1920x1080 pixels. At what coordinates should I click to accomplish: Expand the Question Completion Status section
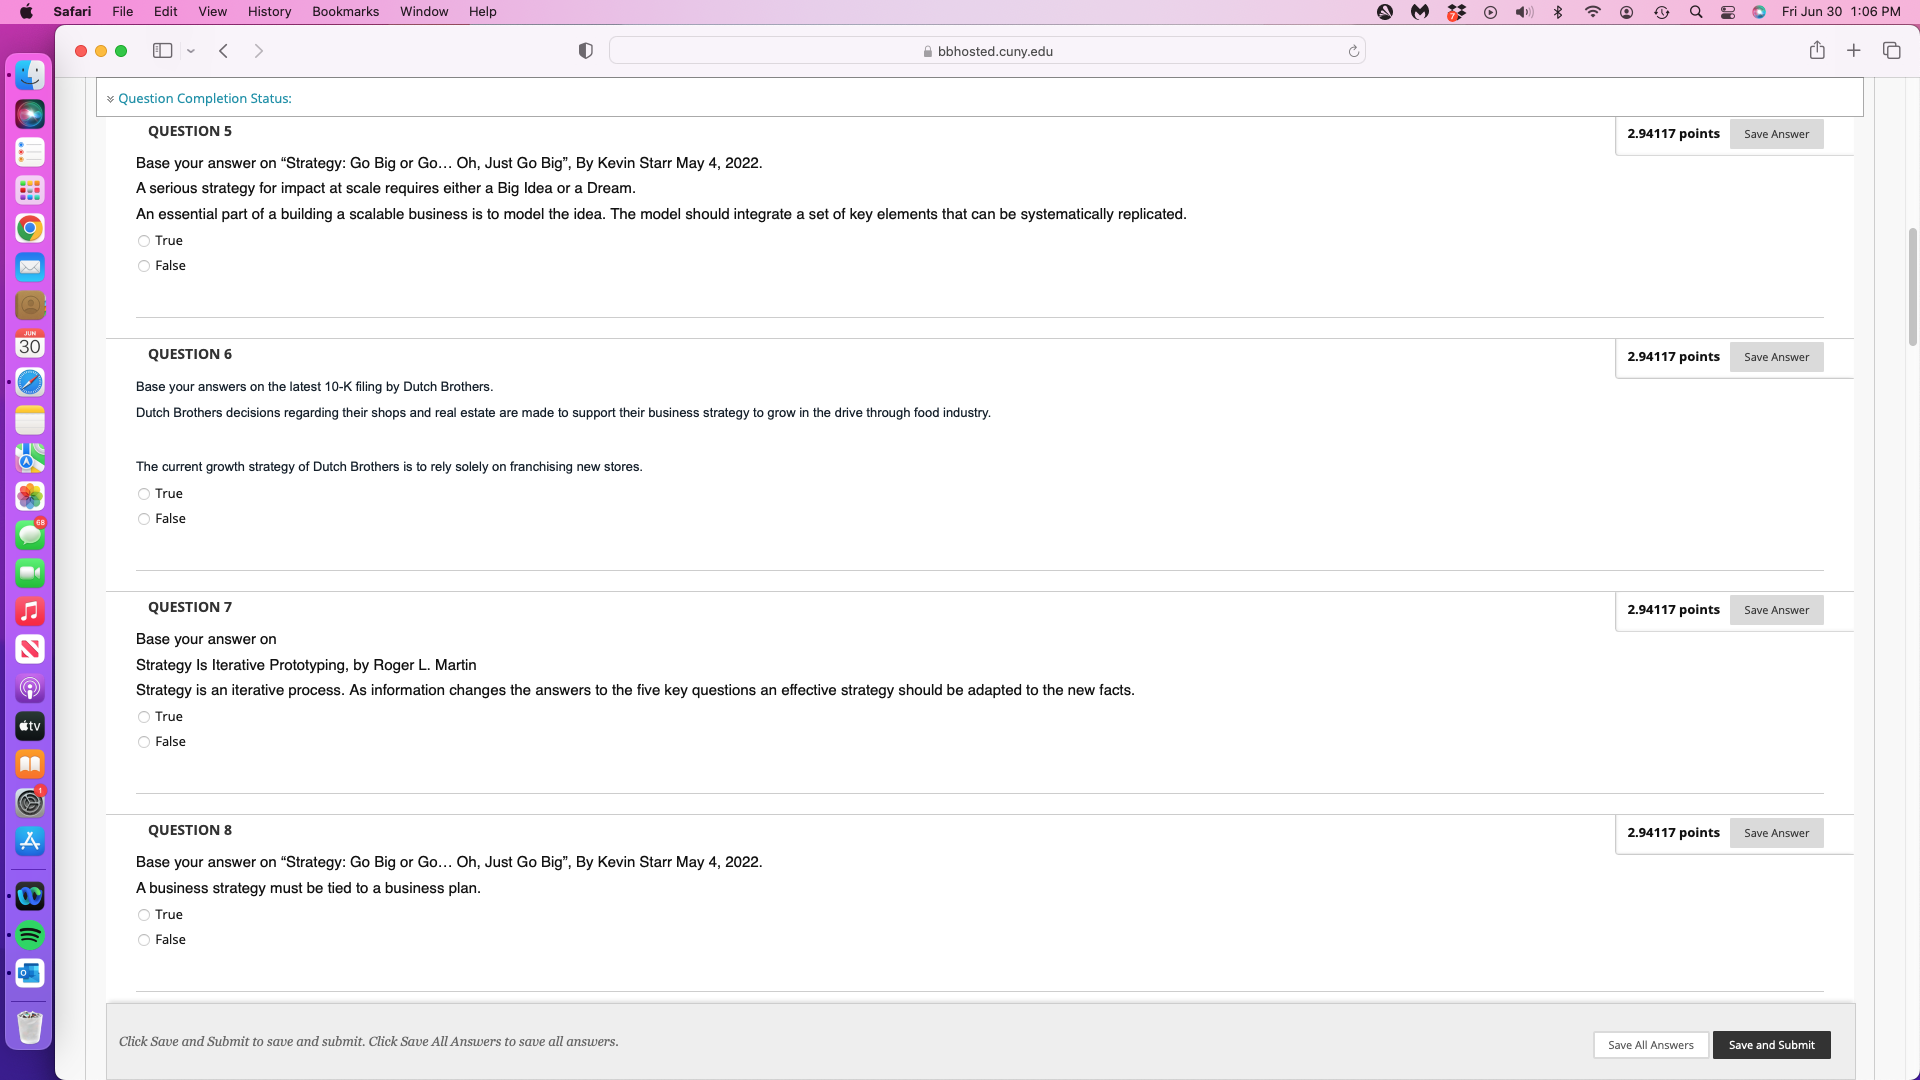click(x=204, y=98)
